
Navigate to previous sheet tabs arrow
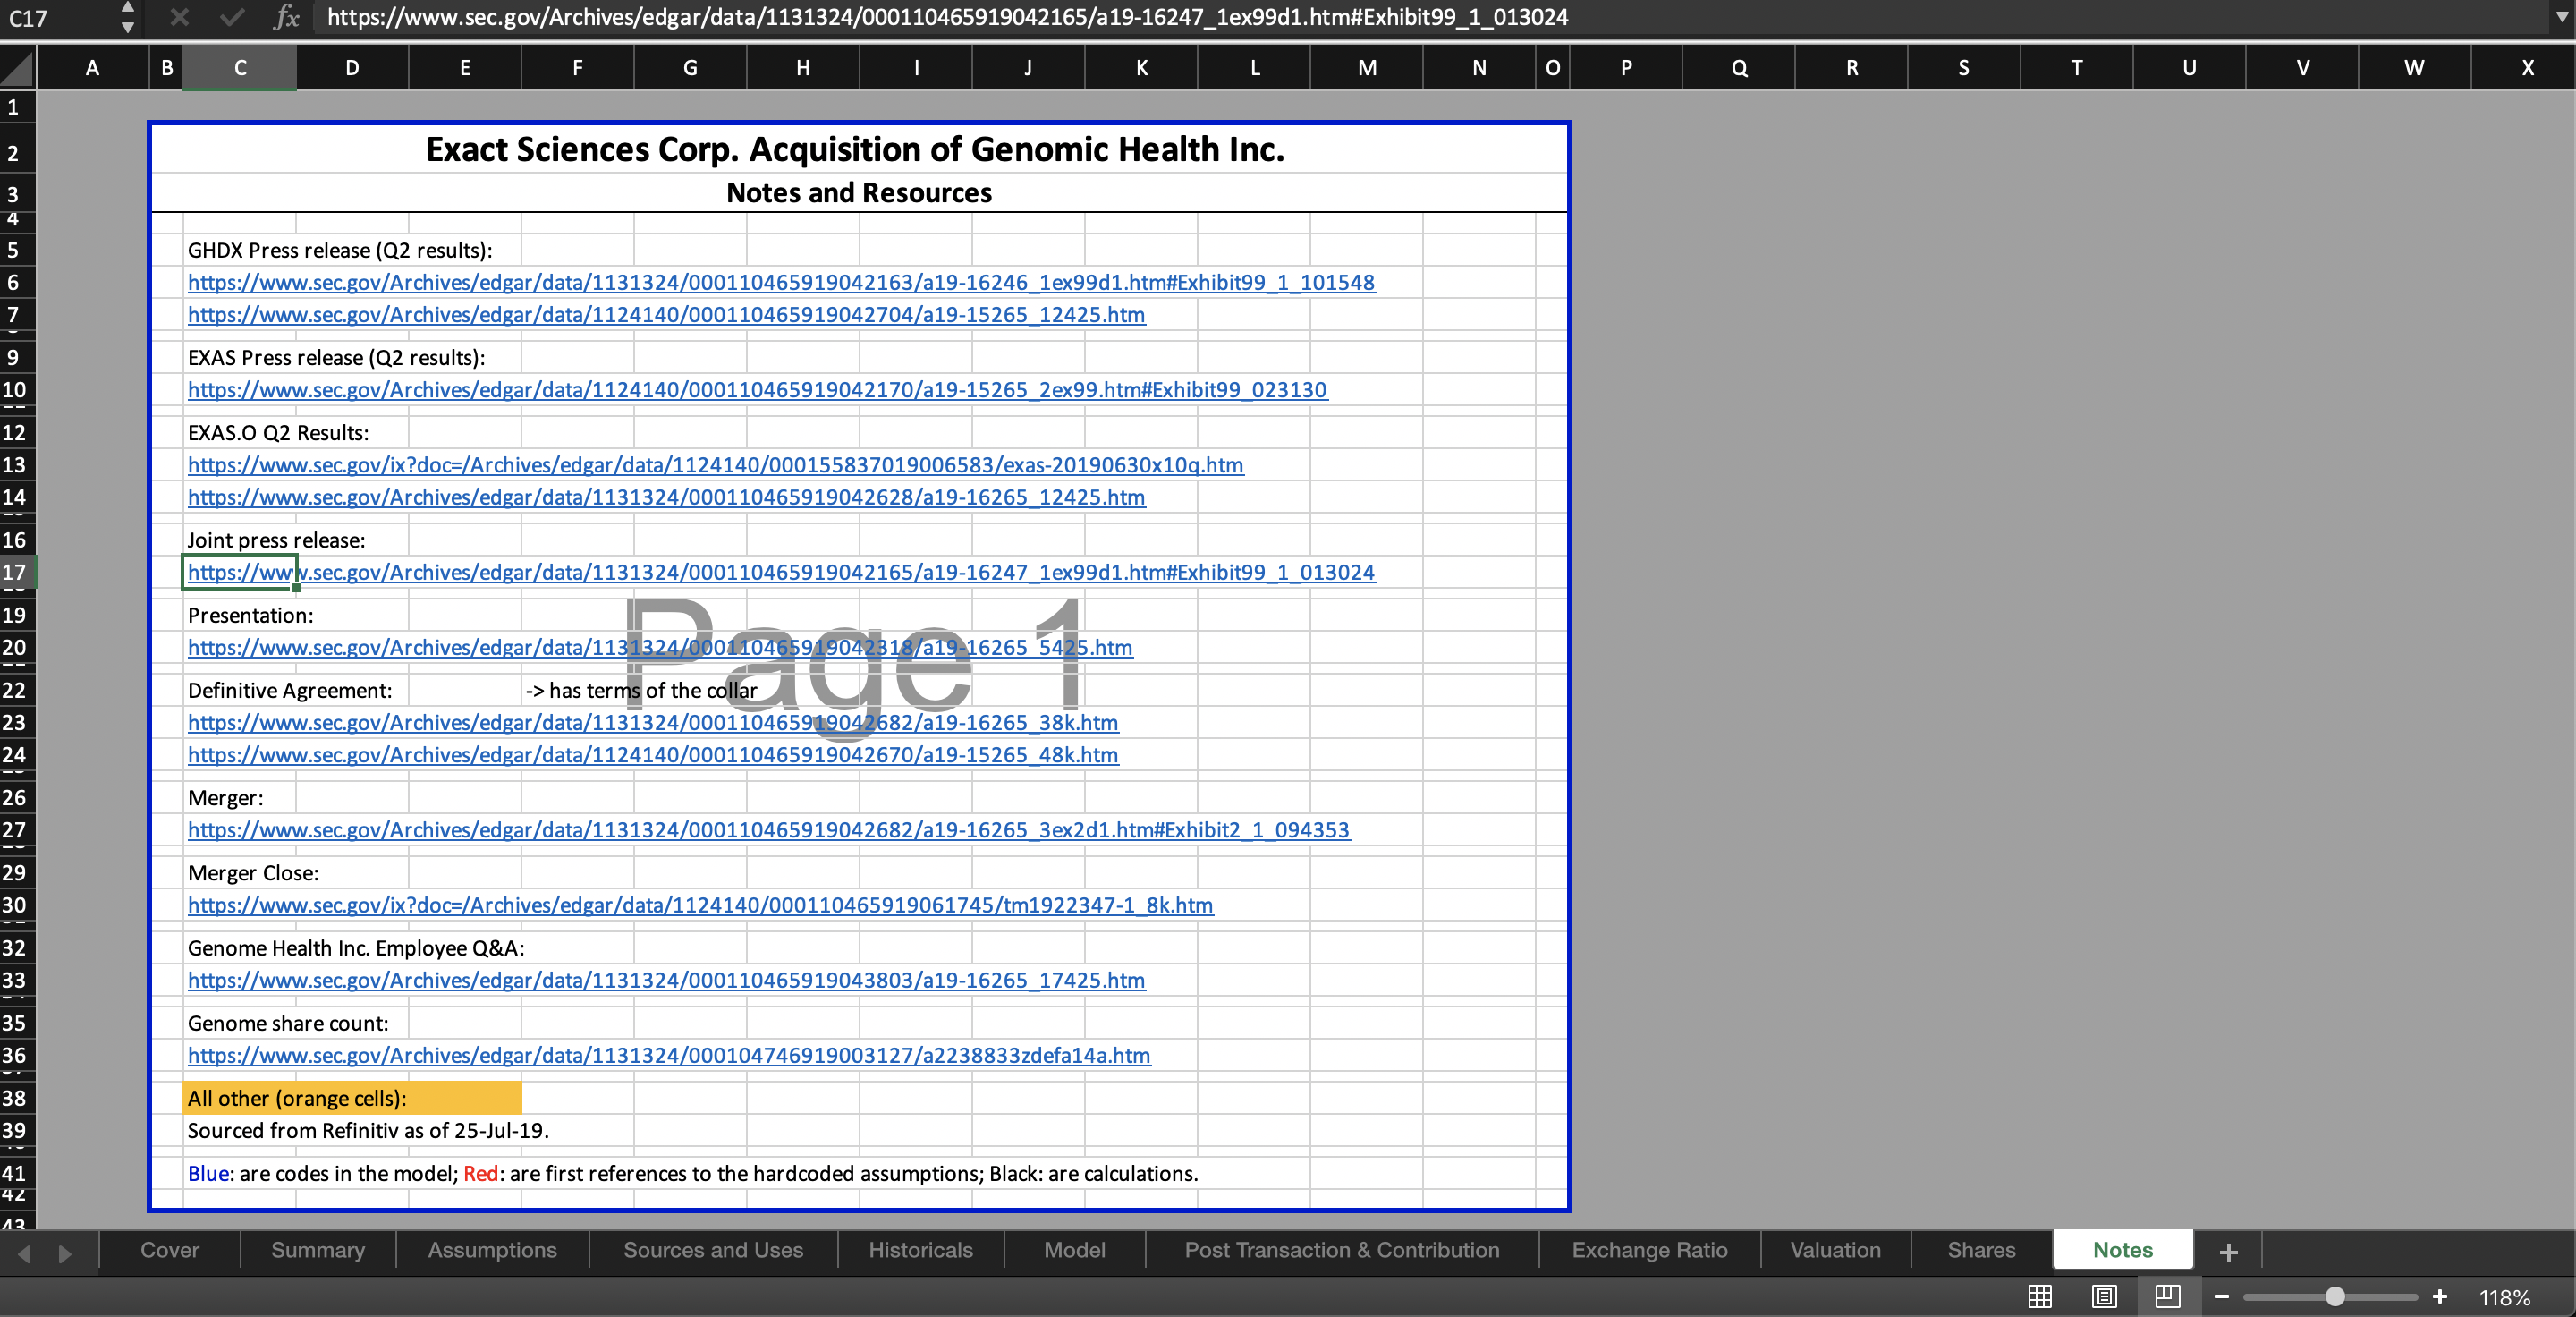pyautogui.click(x=24, y=1253)
